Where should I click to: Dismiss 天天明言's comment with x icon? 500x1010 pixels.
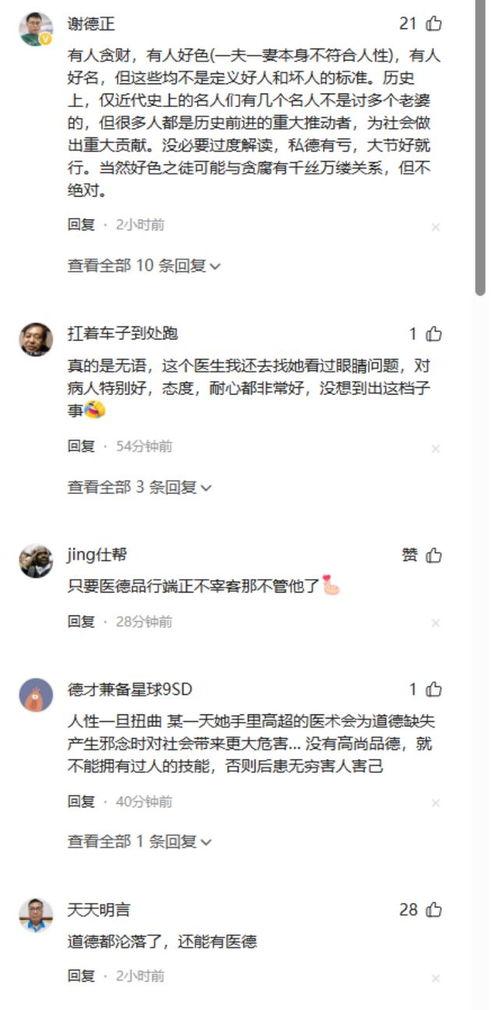[436, 978]
